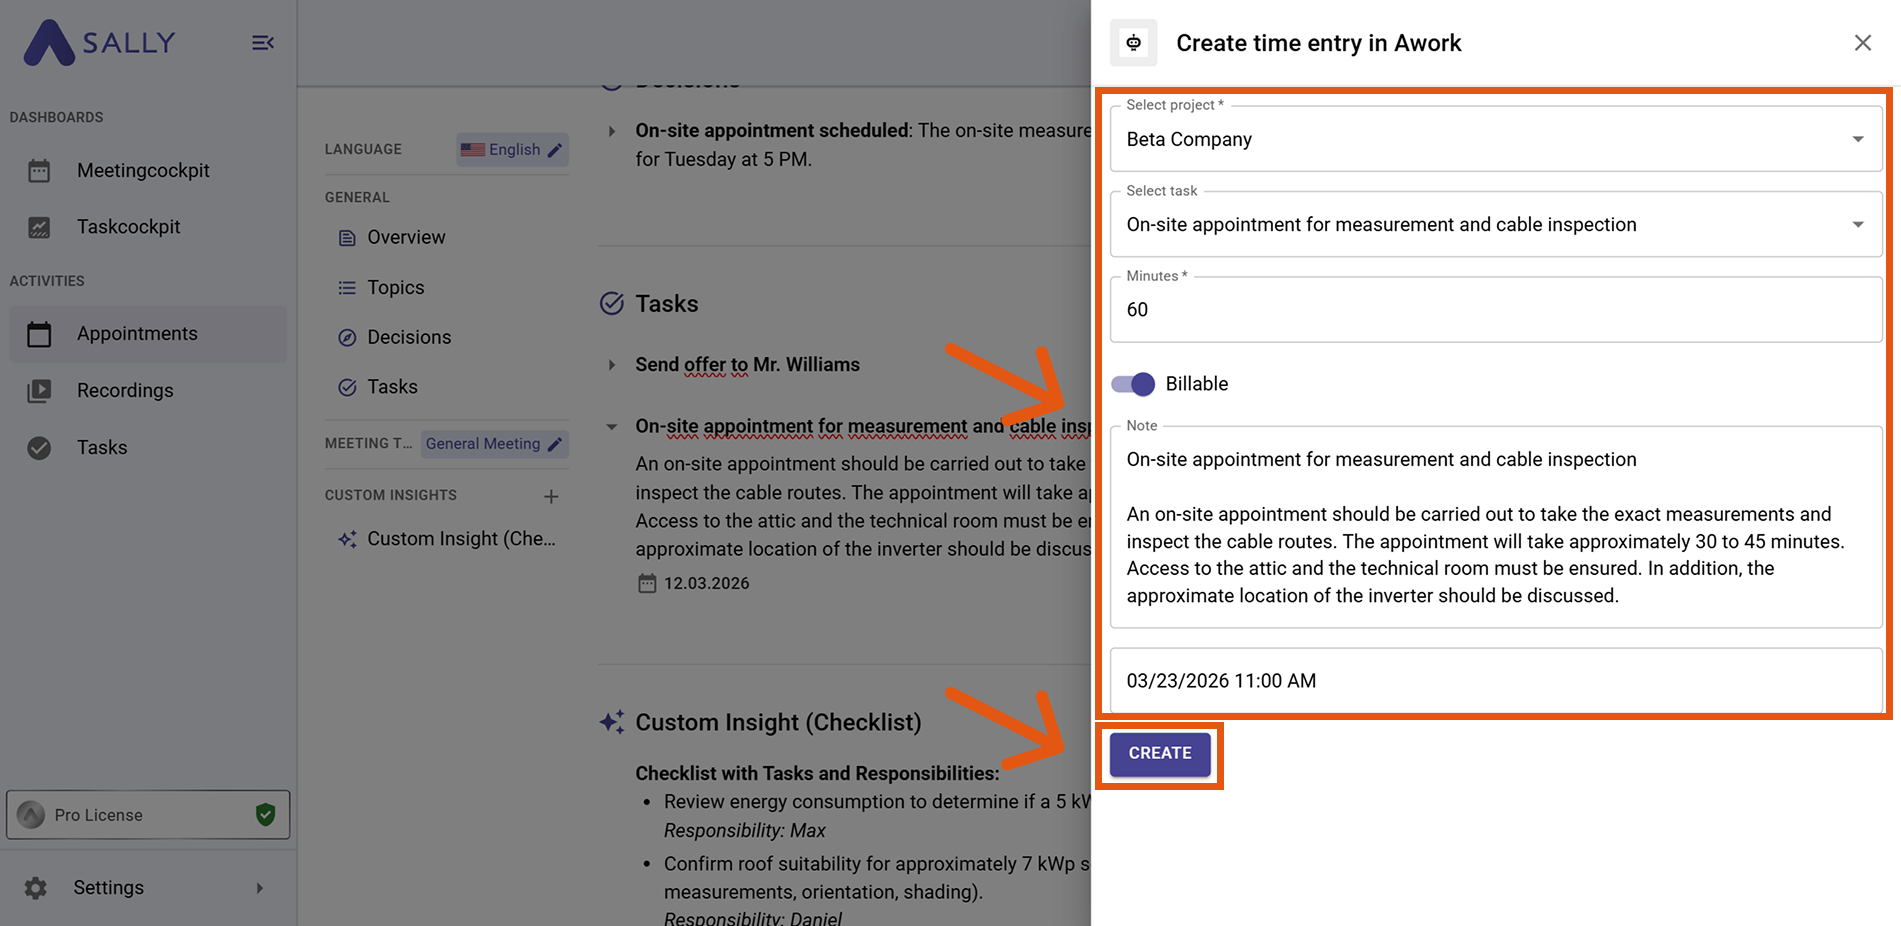Go to Recordings in sidebar
Viewport: 1901px width, 926px height.
tap(125, 391)
